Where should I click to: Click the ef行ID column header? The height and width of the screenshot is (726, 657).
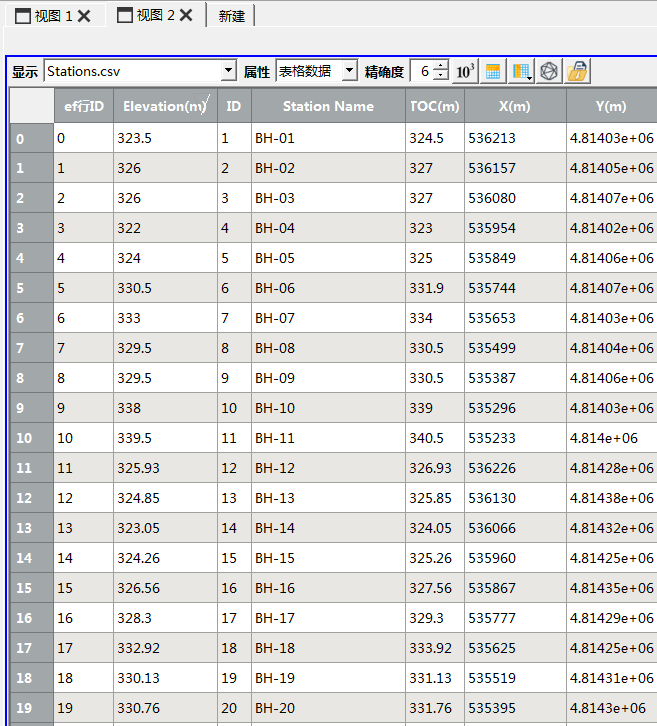click(x=84, y=106)
